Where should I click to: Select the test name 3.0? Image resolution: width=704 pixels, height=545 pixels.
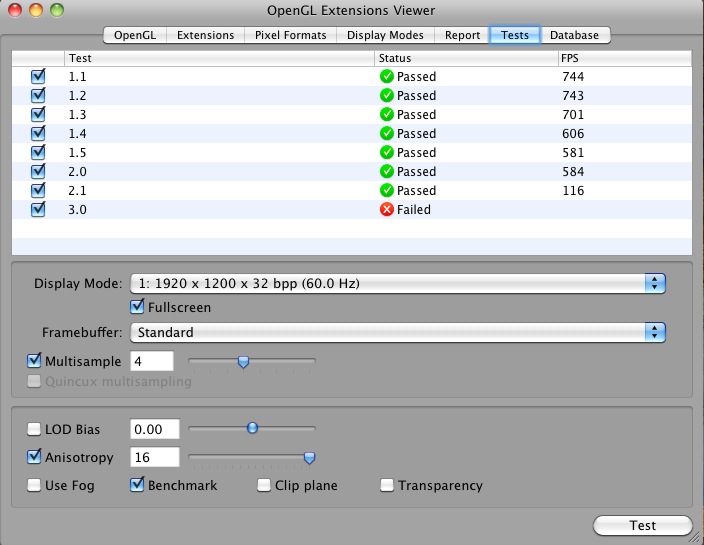coord(77,210)
